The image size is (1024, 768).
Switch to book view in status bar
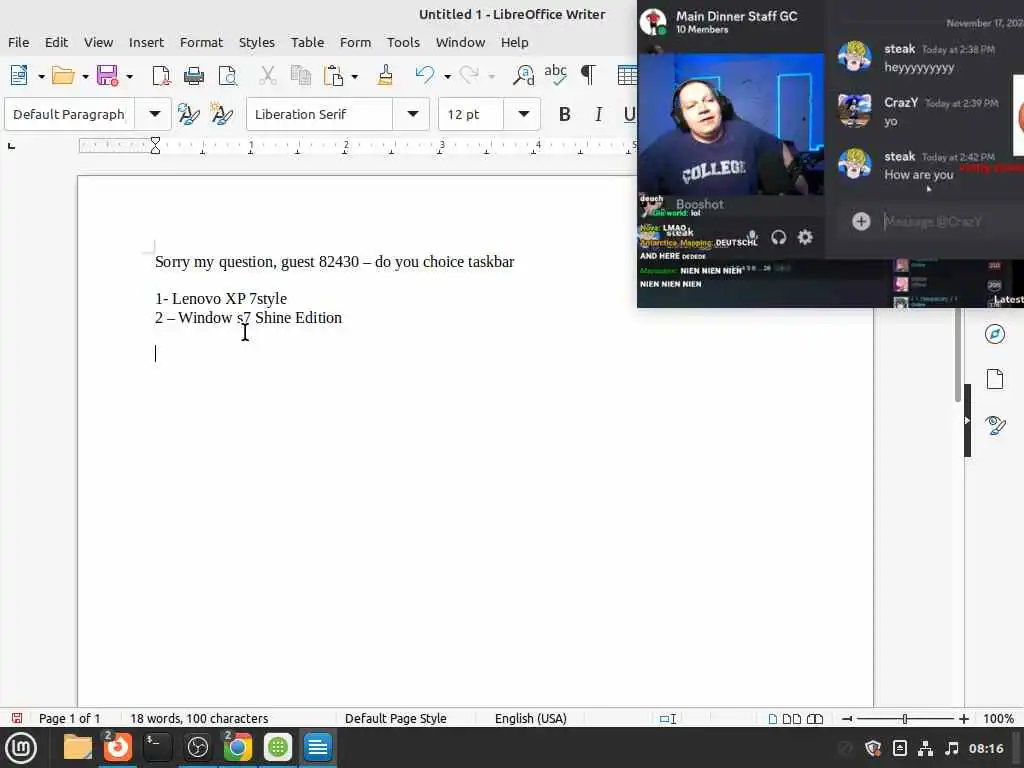click(x=815, y=719)
